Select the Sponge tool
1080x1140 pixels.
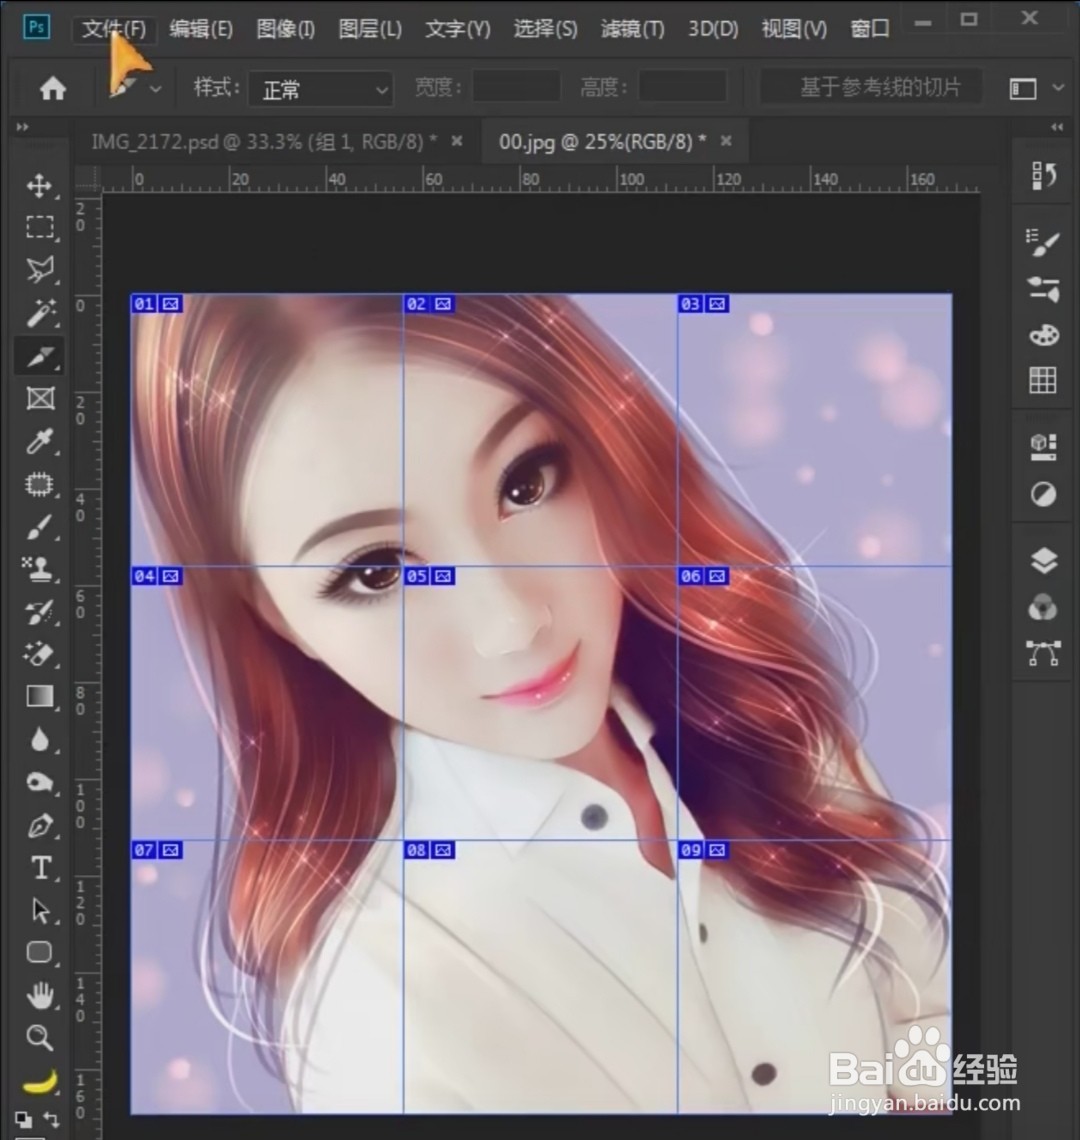click(x=39, y=782)
